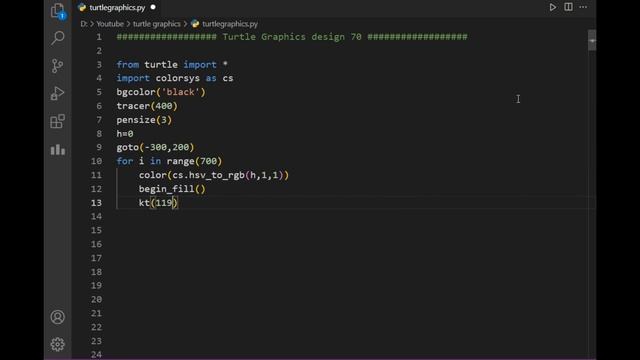Open the More Actions ellipsis menu
This screenshot has height=360, width=640.
(x=583, y=7)
